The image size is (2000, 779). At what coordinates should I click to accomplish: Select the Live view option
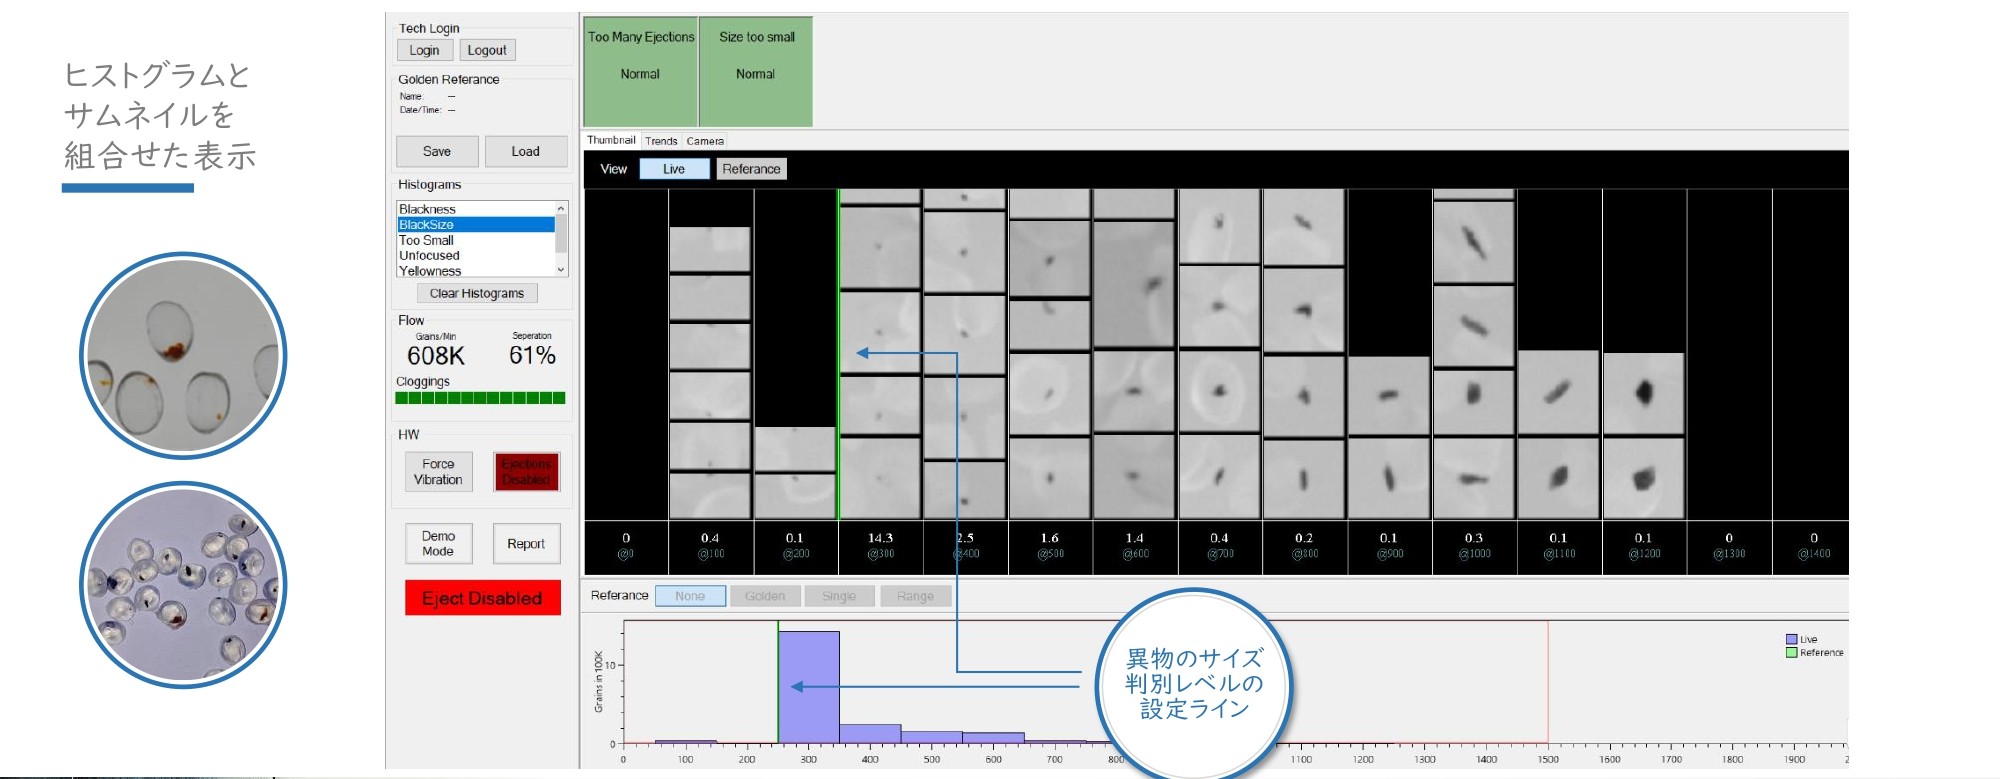click(x=674, y=169)
